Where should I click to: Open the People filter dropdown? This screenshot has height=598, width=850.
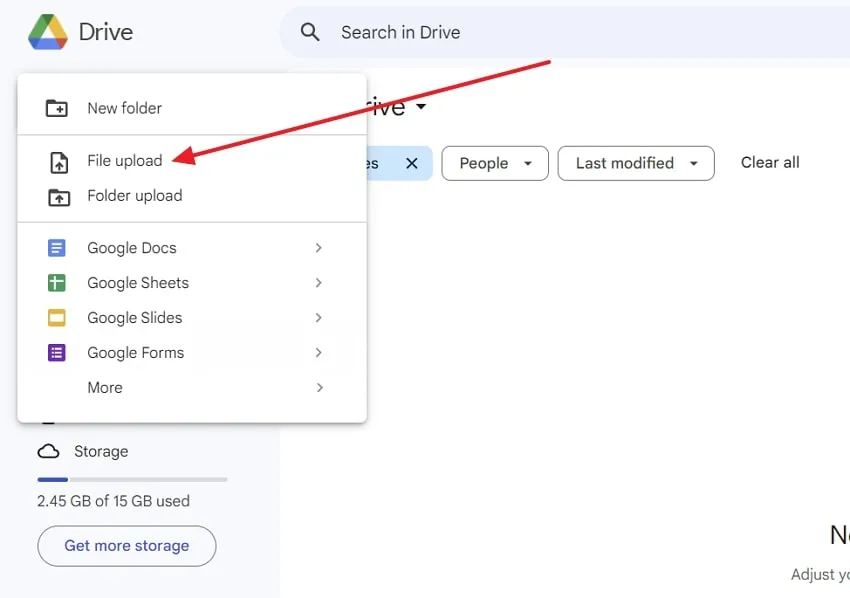tap(495, 163)
